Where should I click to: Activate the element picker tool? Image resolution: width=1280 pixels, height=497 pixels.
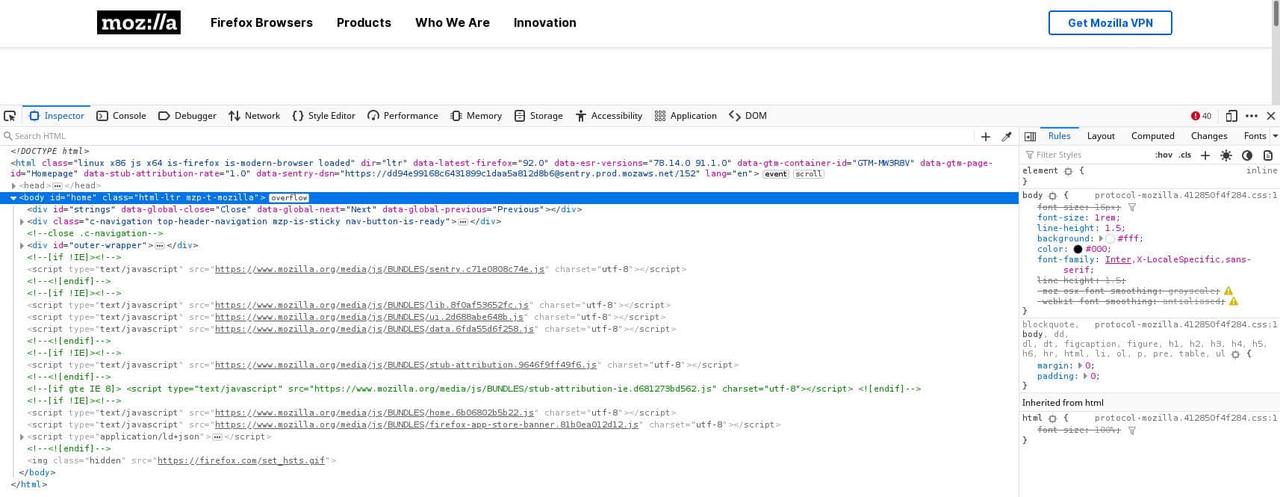10,116
